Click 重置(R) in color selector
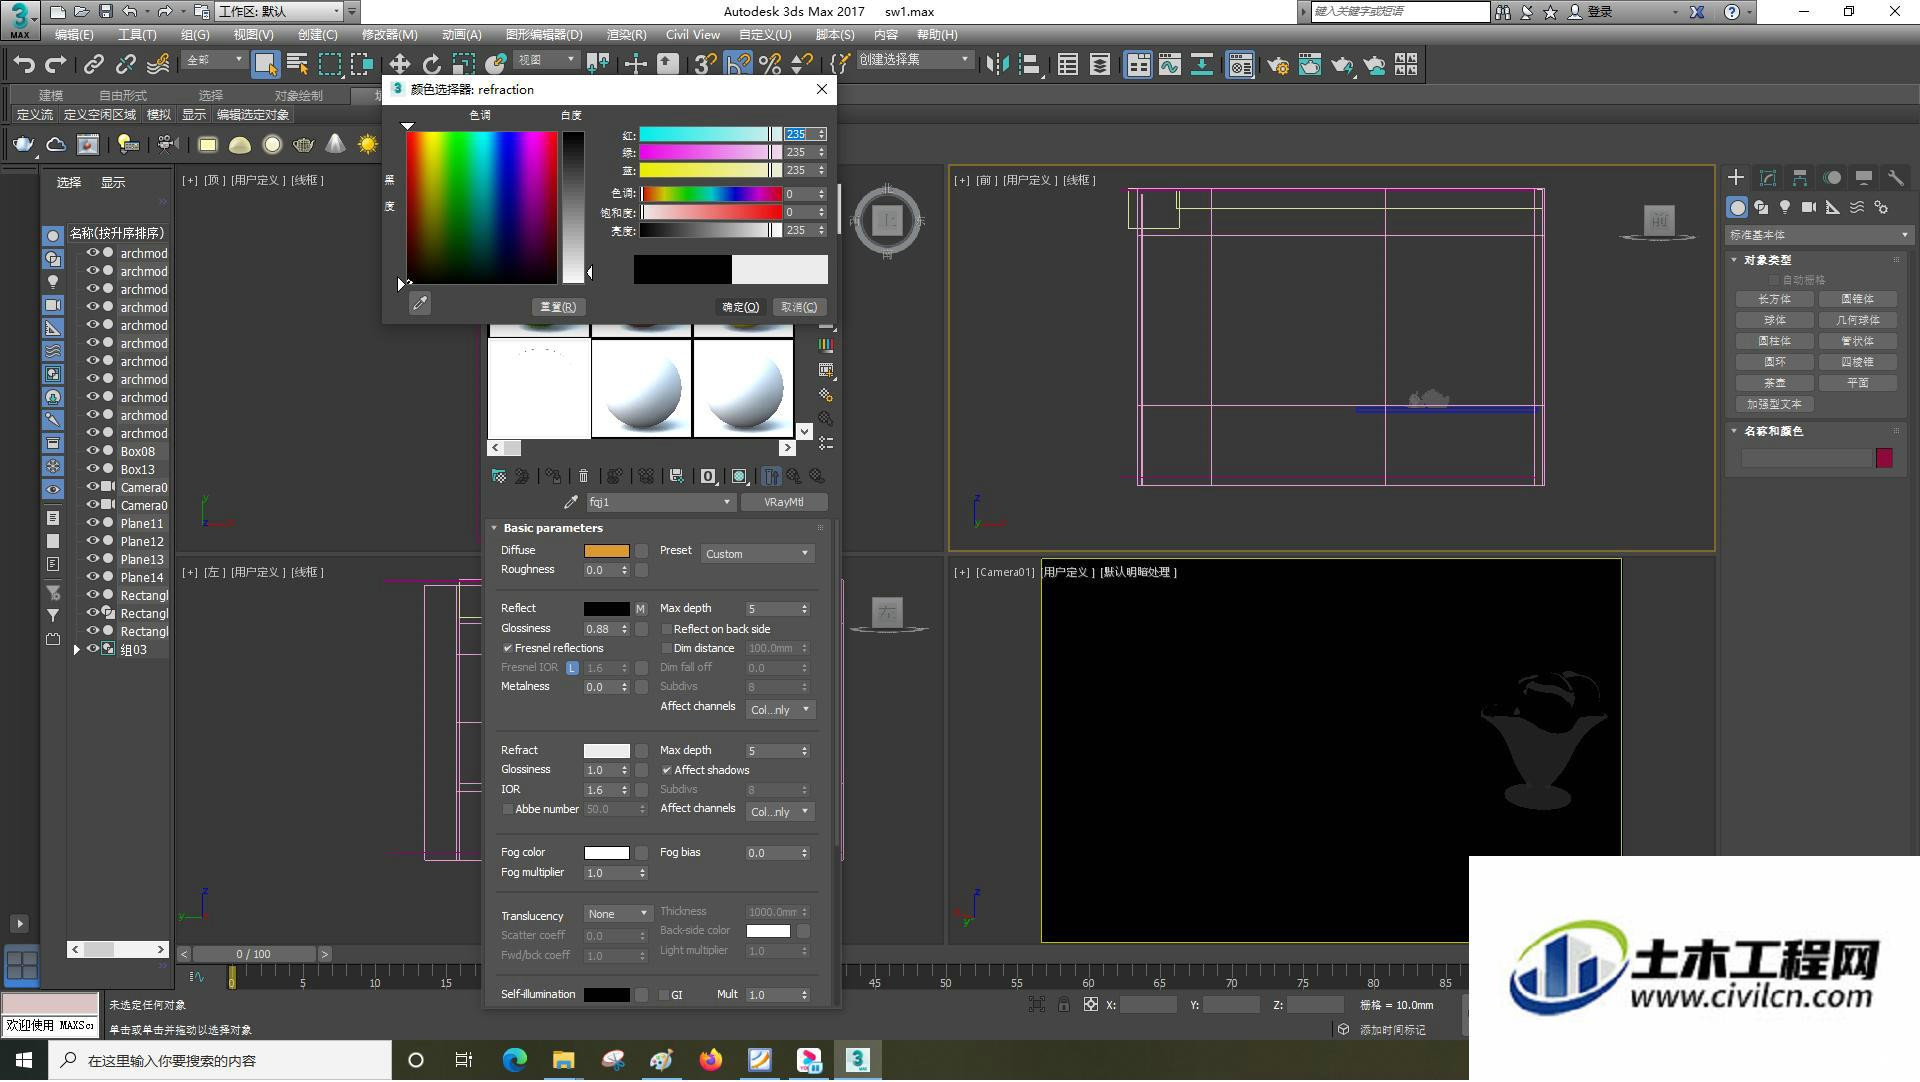Viewport: 1920px width, 1082px height. [558, 308]
